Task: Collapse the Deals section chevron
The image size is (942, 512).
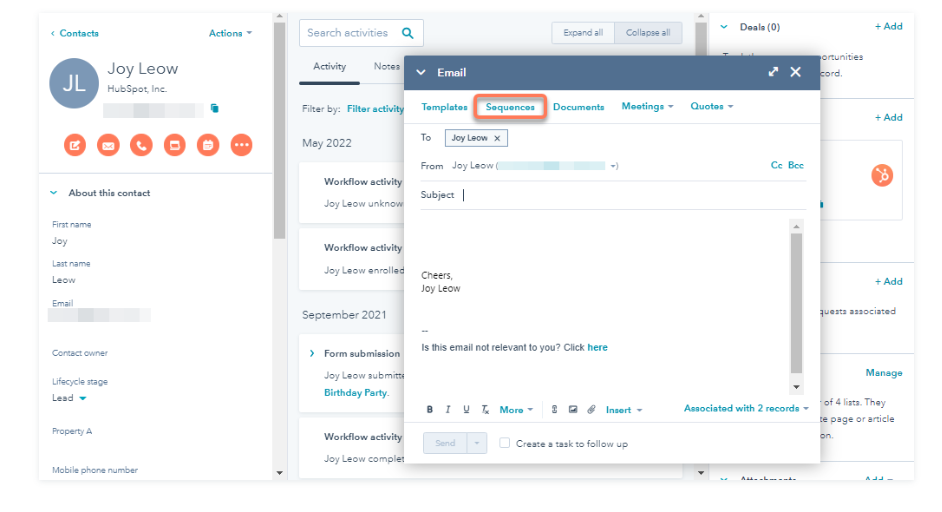Action: [724, 27]
